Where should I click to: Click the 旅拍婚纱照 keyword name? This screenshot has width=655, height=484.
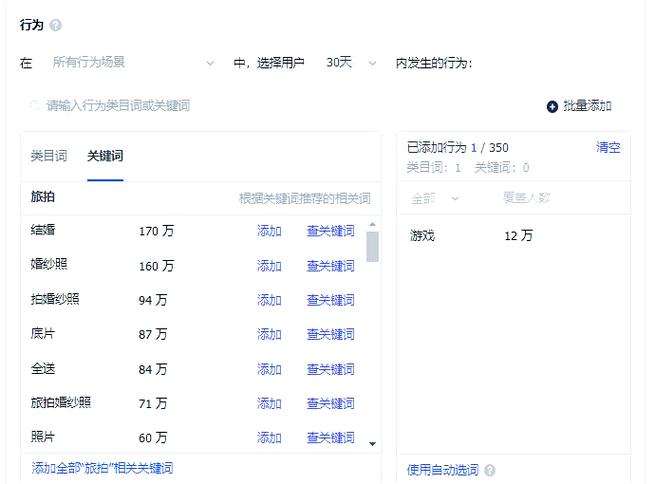pos(61,403)
